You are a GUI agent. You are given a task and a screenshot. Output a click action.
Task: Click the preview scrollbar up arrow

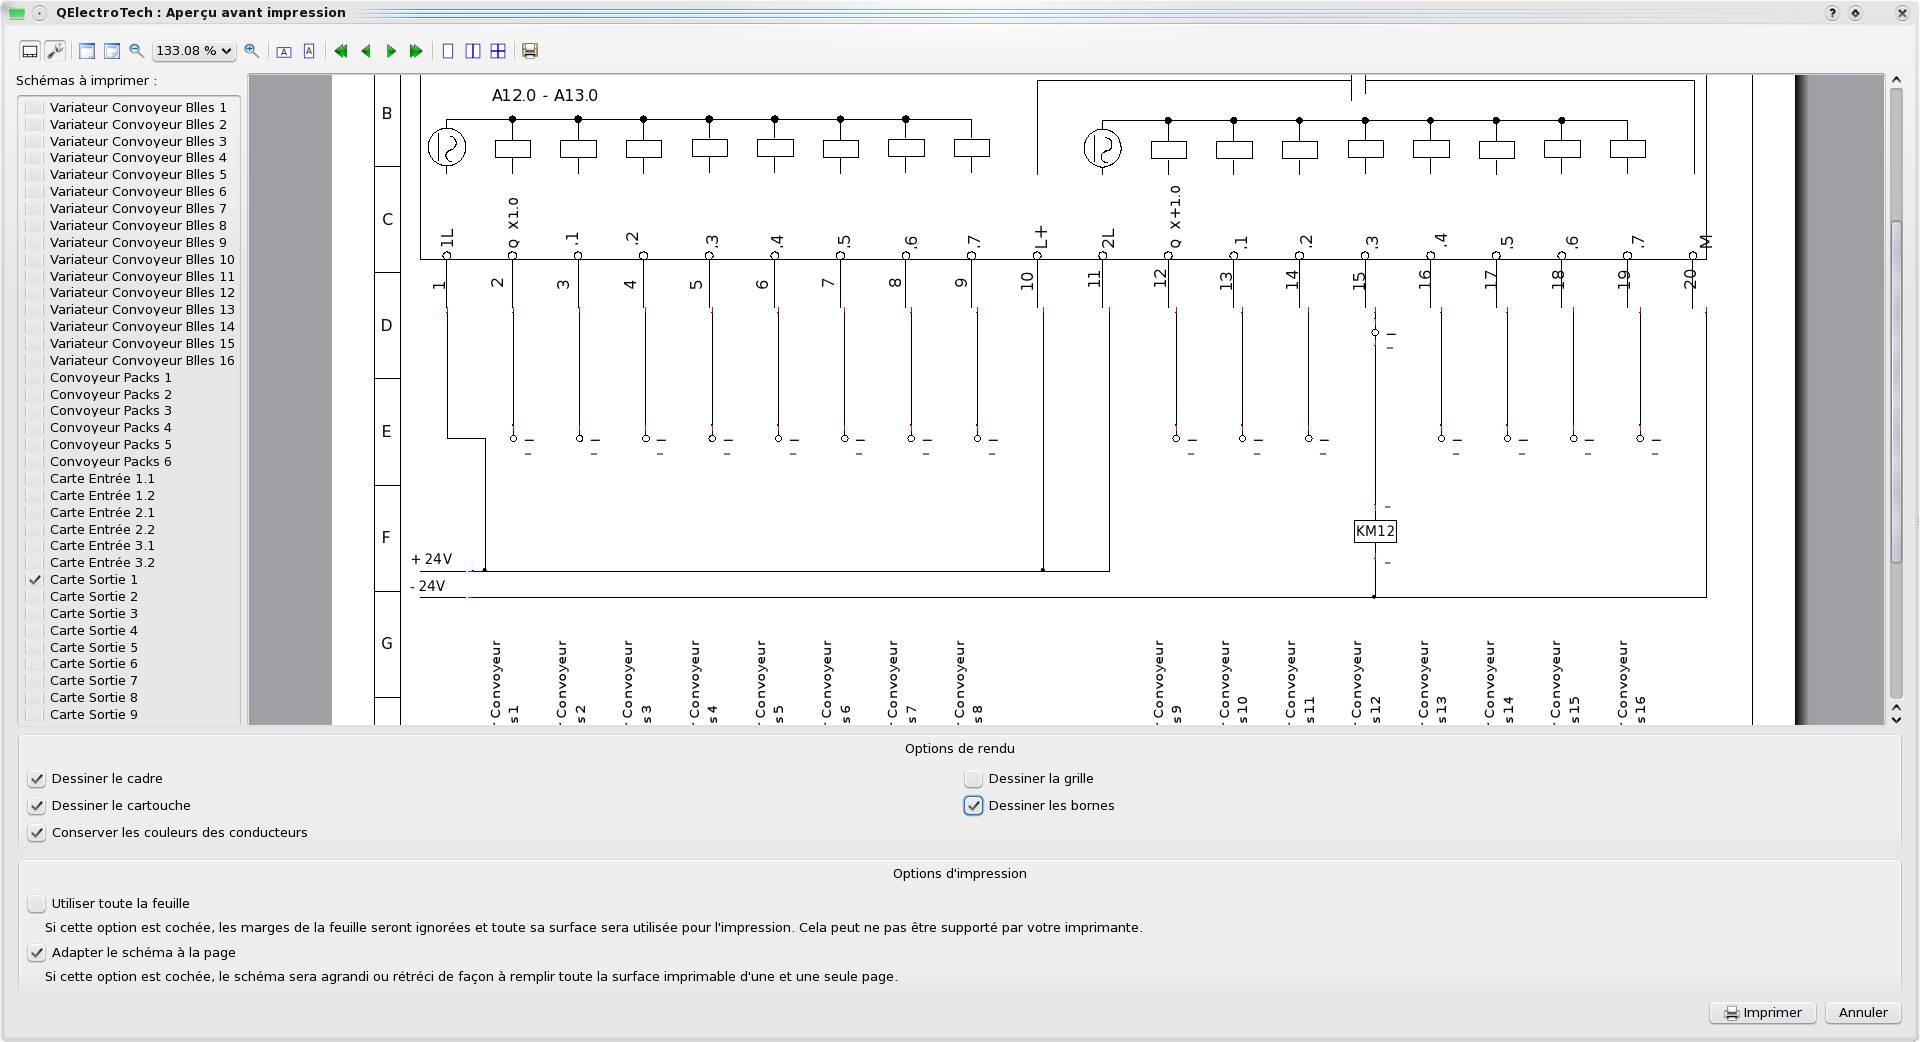pos(1896,80)
